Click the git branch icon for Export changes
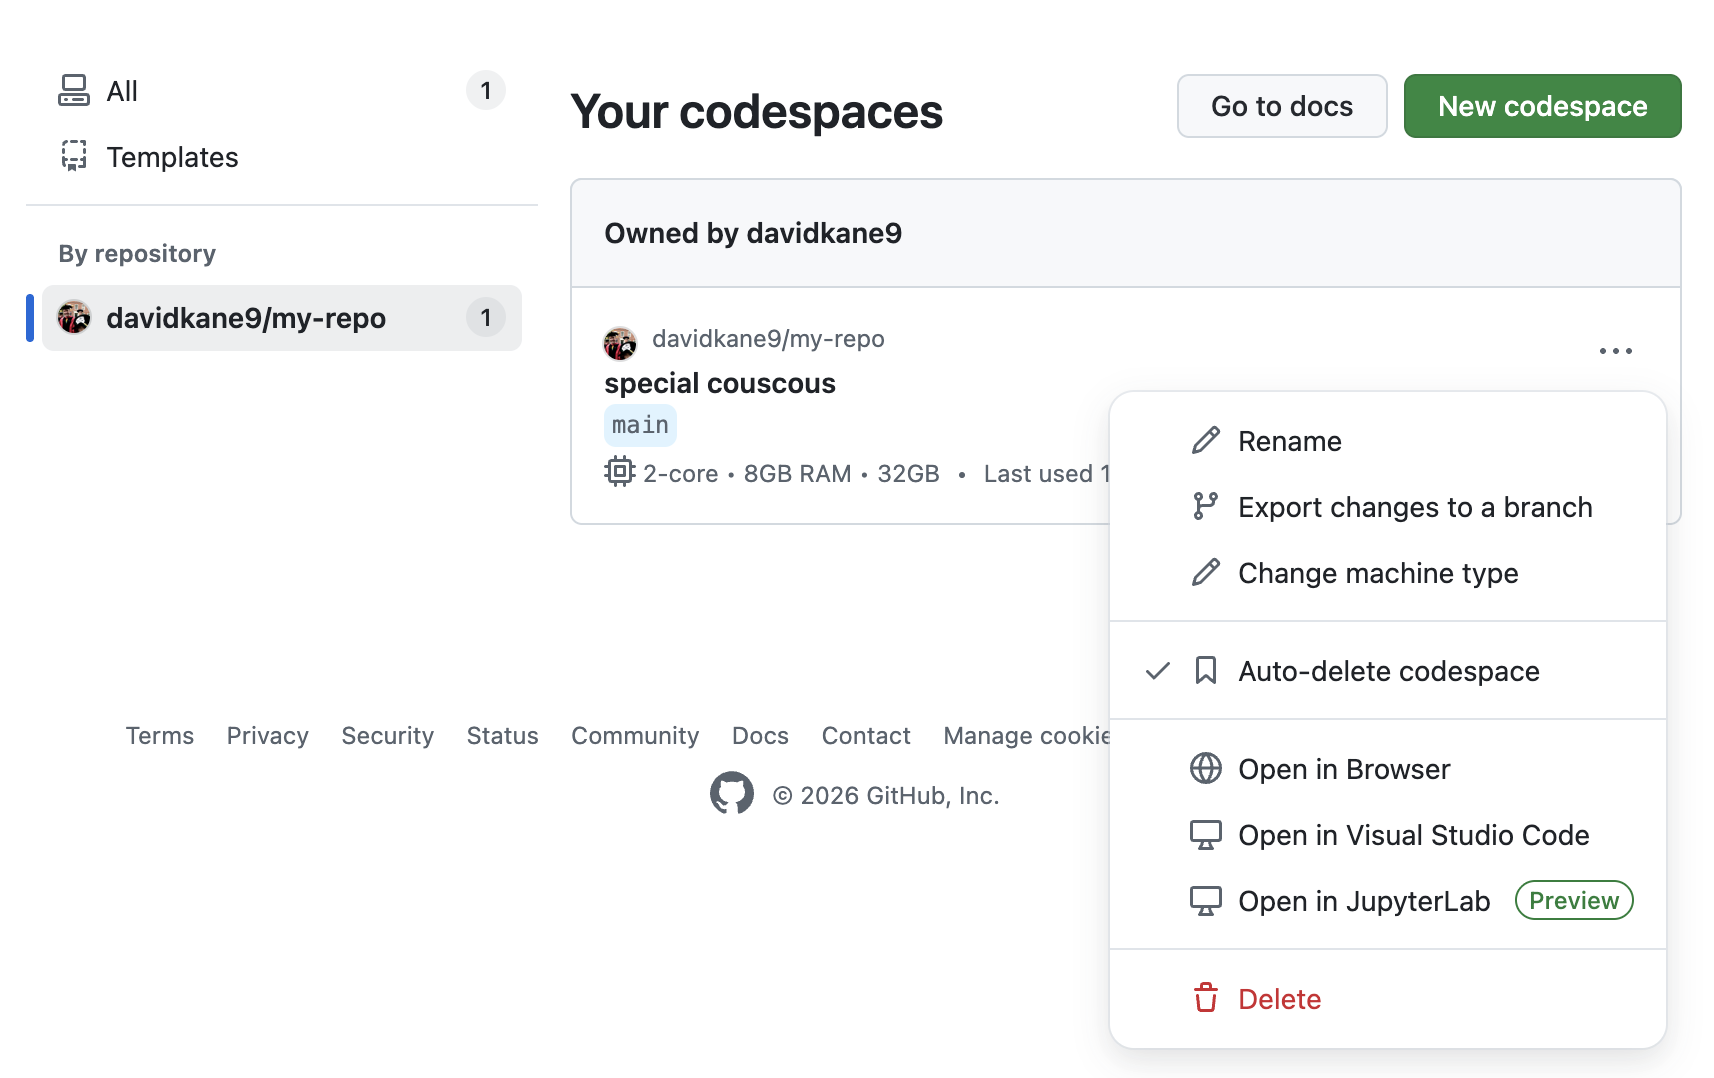 [1205, 507]
